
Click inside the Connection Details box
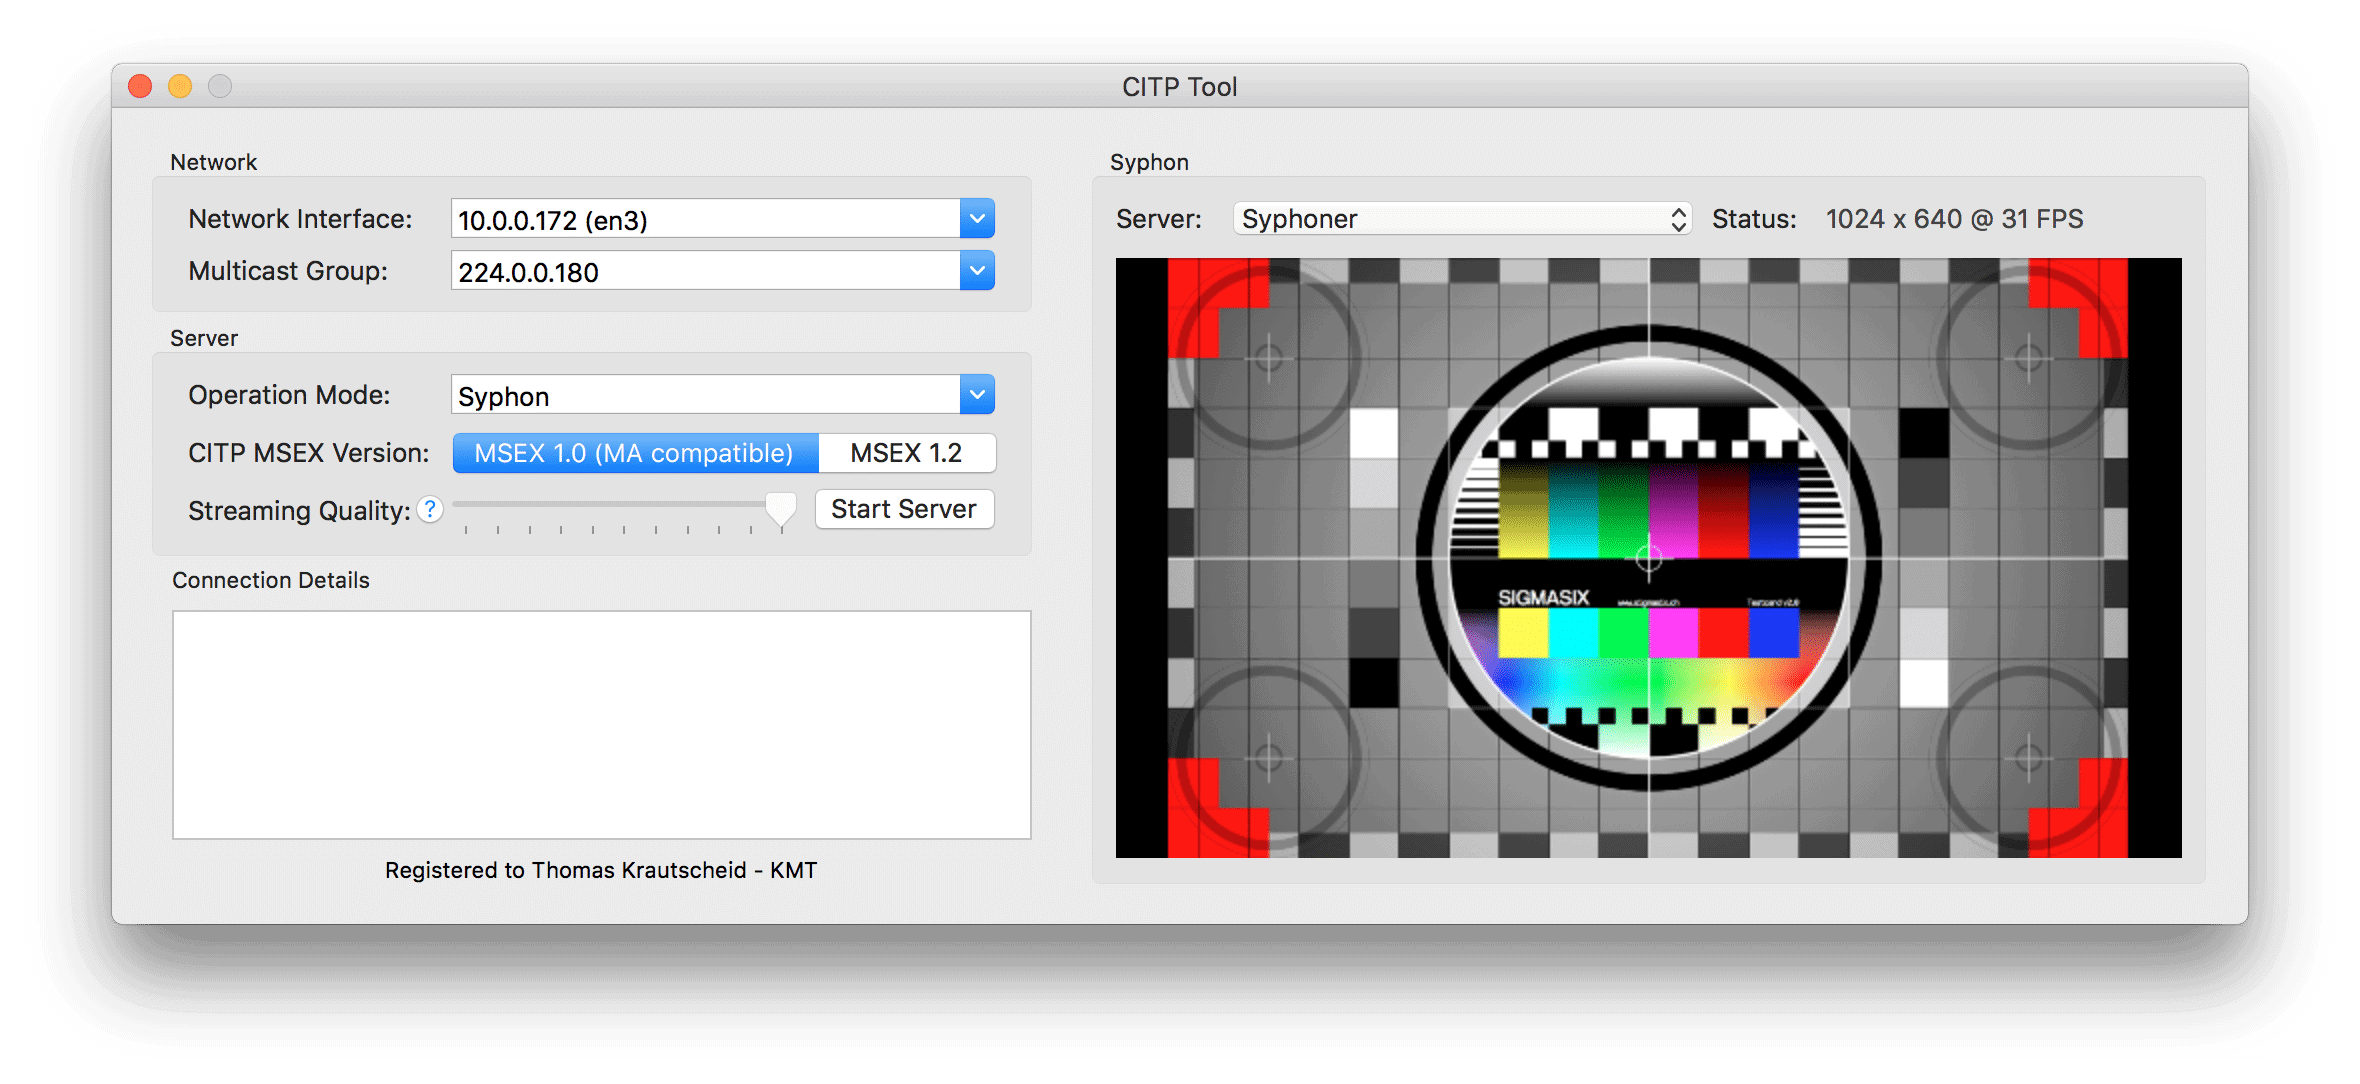click(601, 725)
